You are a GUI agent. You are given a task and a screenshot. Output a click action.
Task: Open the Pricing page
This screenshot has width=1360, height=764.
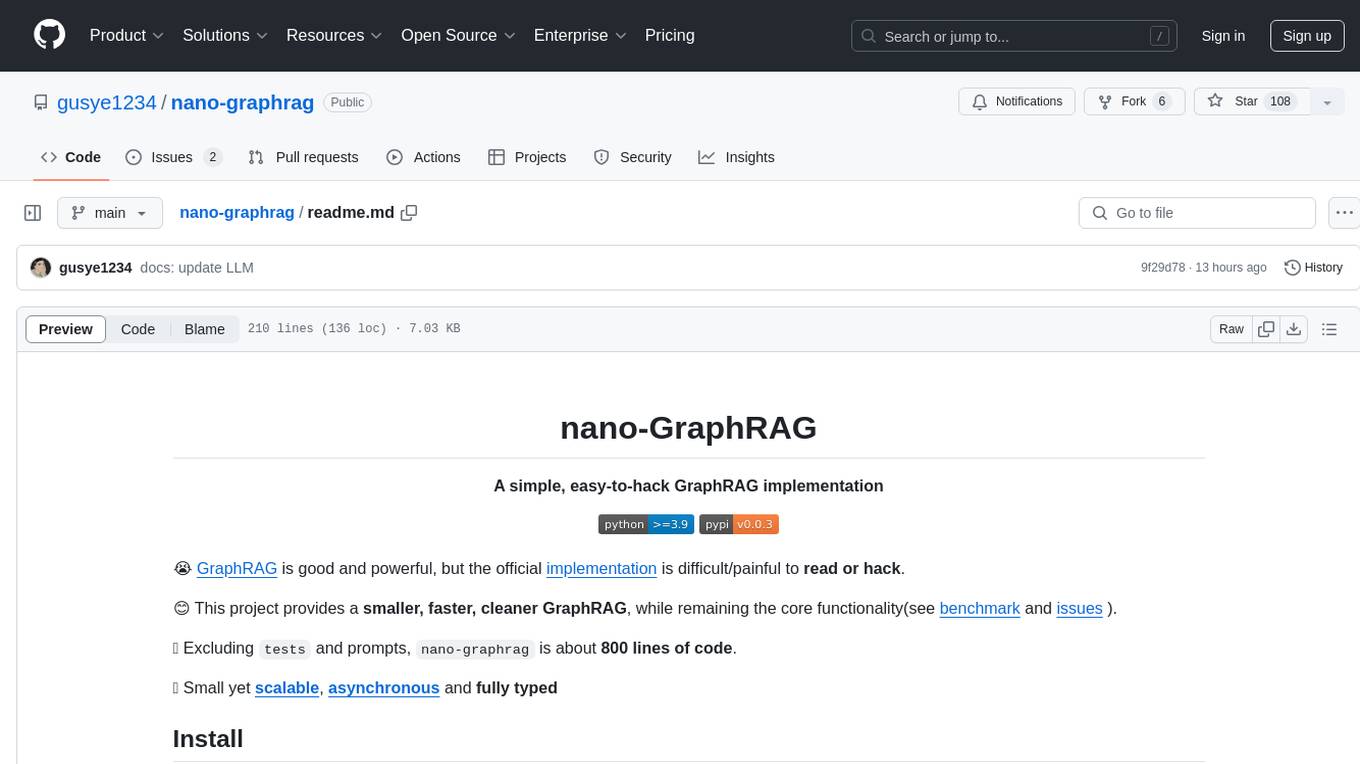click(670, 35)
